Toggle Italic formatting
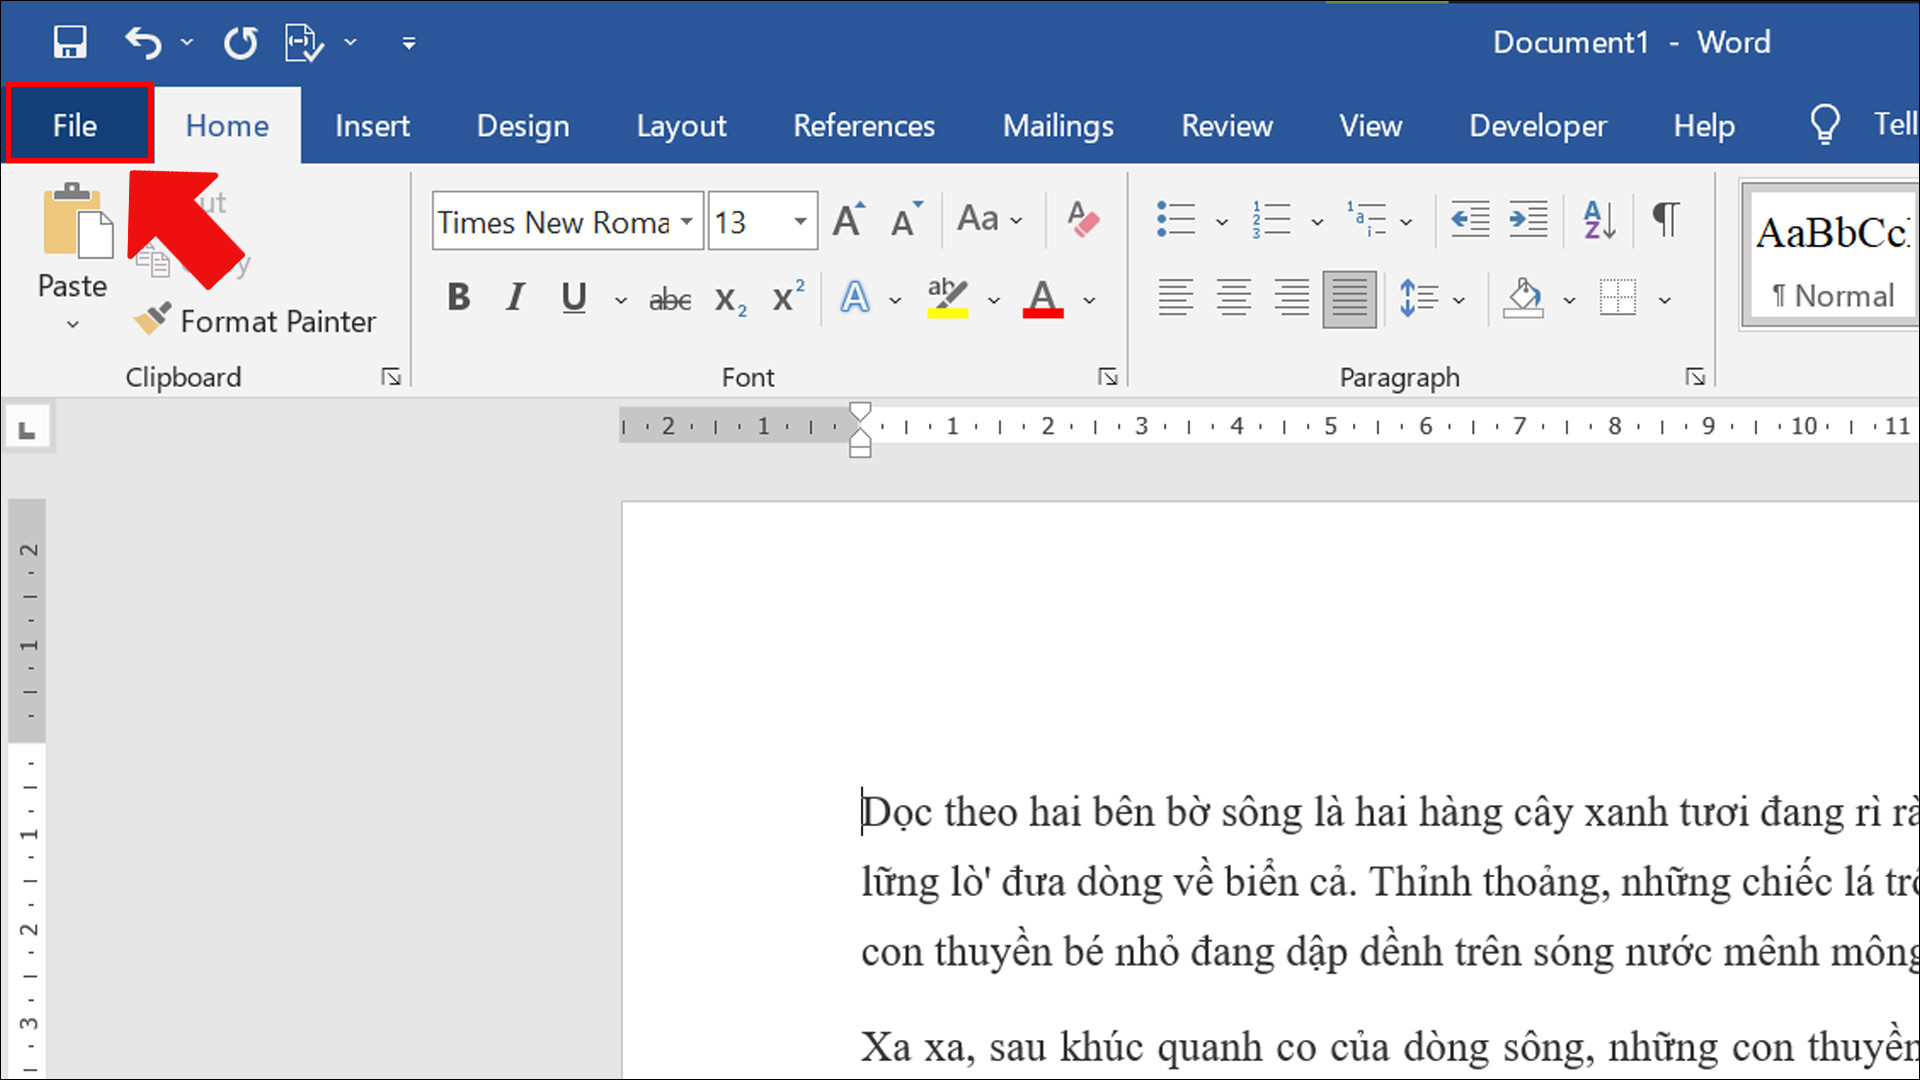The height and width of the screenshot is (1080, 1920). [515, 297]
